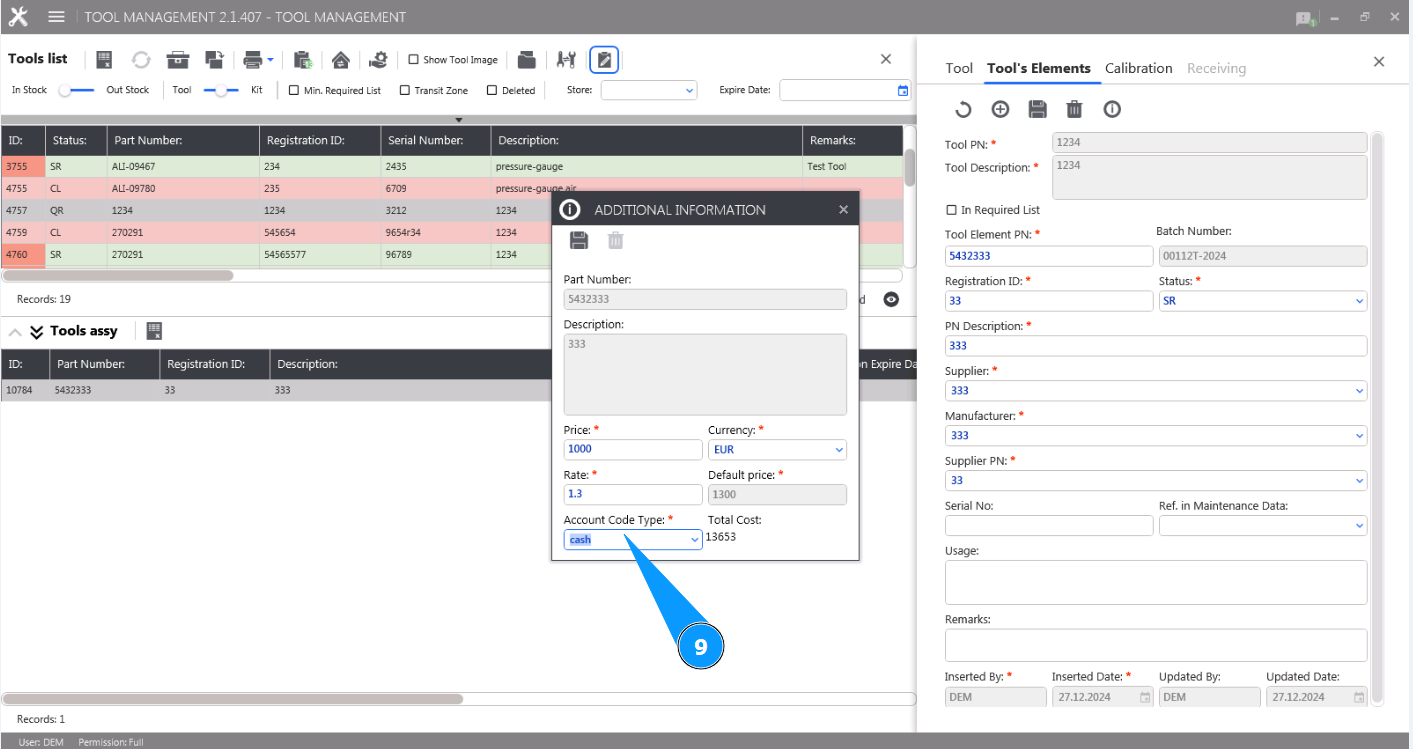Open the Receiving tab
This screenshot has height=749, width=1413.
click(x=1216, y=68)
